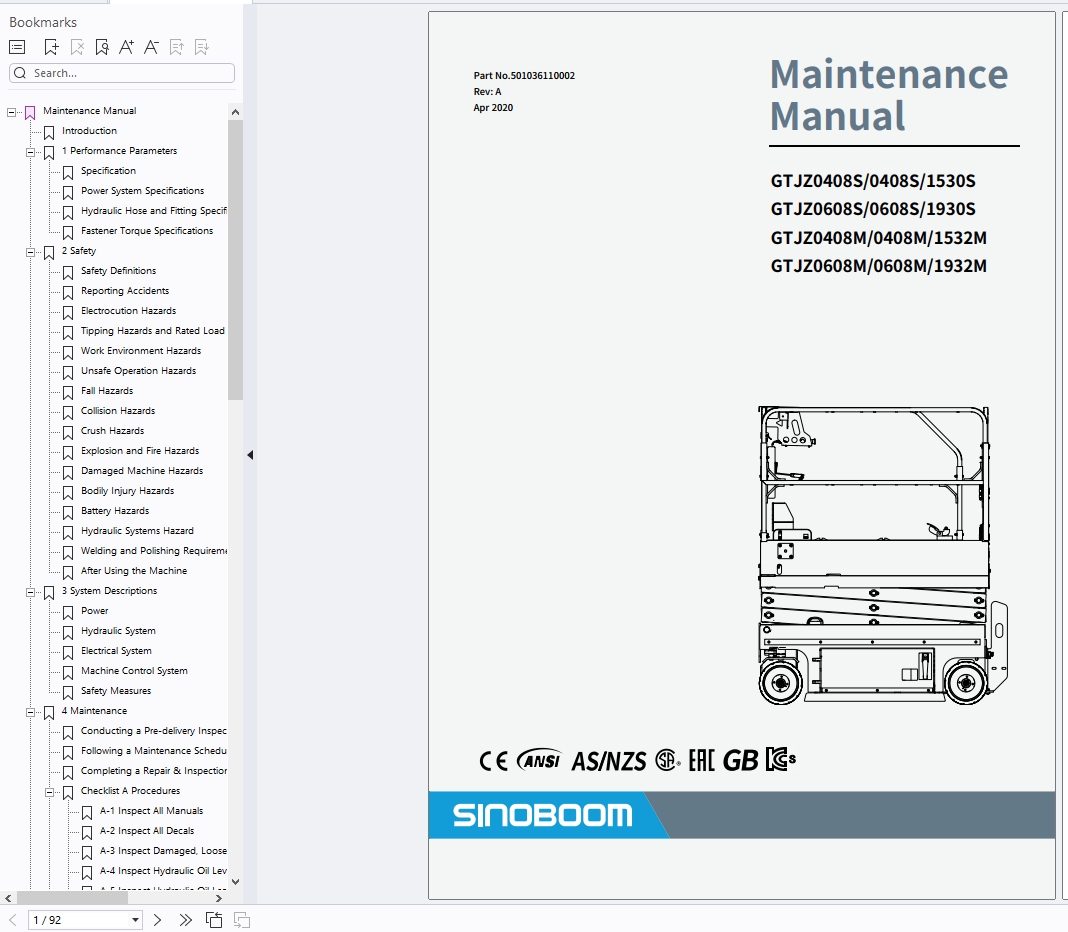The width and height of the screenshot is (1068, 932).
Task: Click bookmark icon beside Welding and Polishing
Action: (x=68, y=553)
